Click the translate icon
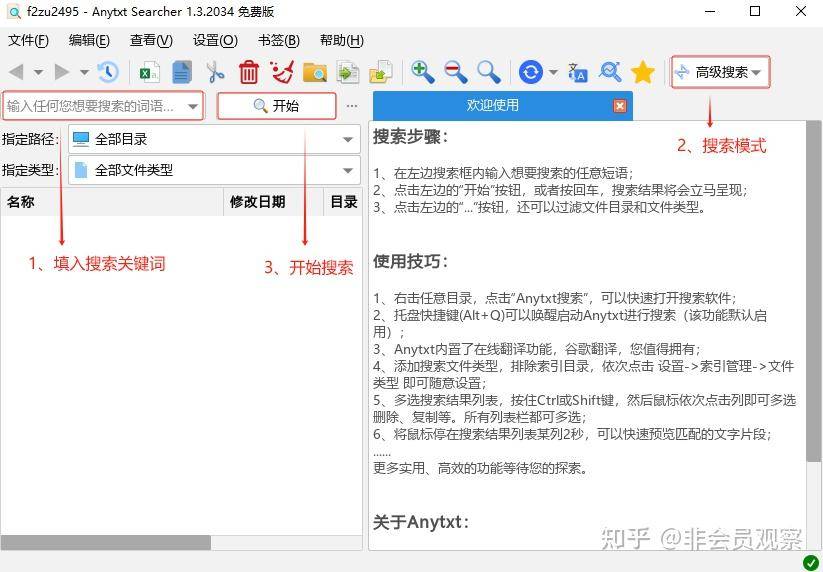This screenshot has width=823, height=572. tap(577, 72)
